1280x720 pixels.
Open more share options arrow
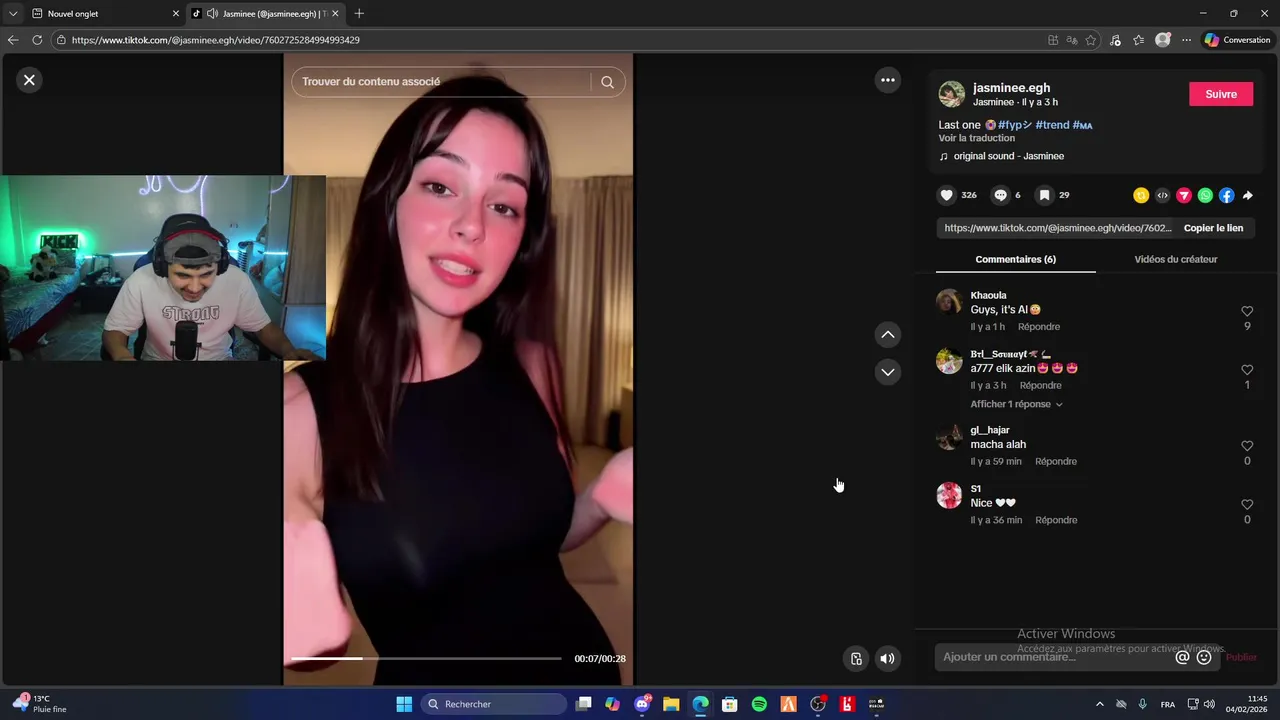1247,195
